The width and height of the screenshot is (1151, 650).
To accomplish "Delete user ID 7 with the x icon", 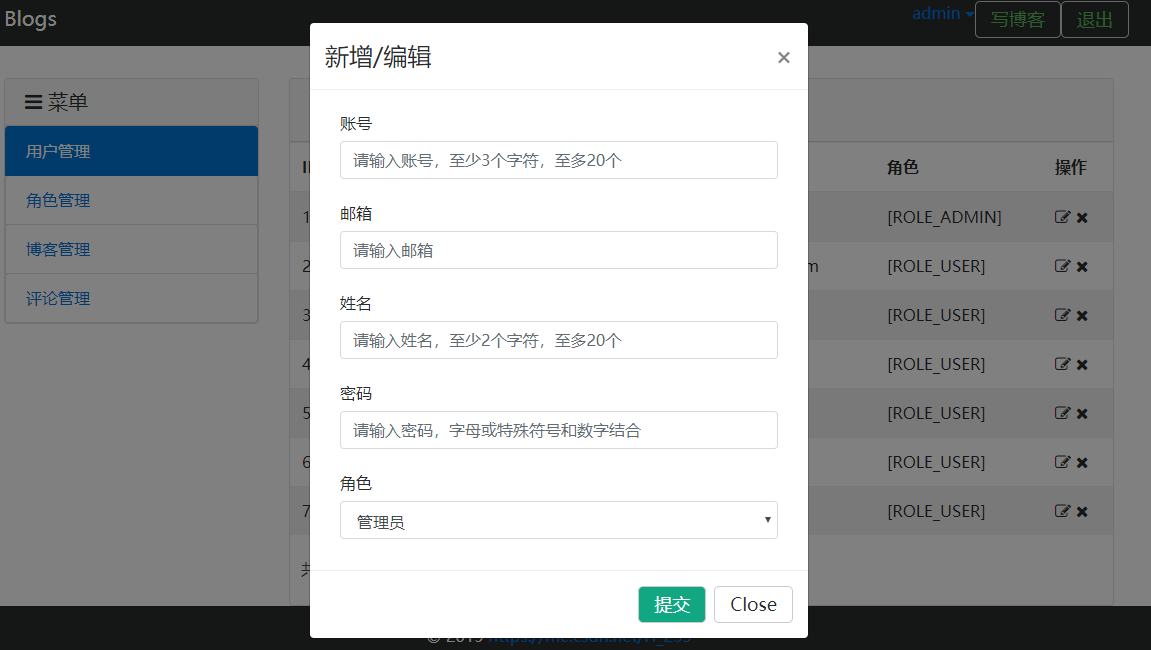I will point(1081,511).
